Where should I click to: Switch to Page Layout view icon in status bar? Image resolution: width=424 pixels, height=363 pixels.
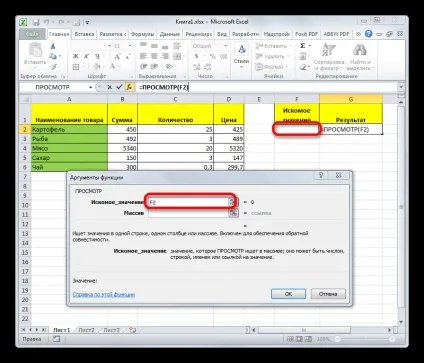(x=299, y=339)
